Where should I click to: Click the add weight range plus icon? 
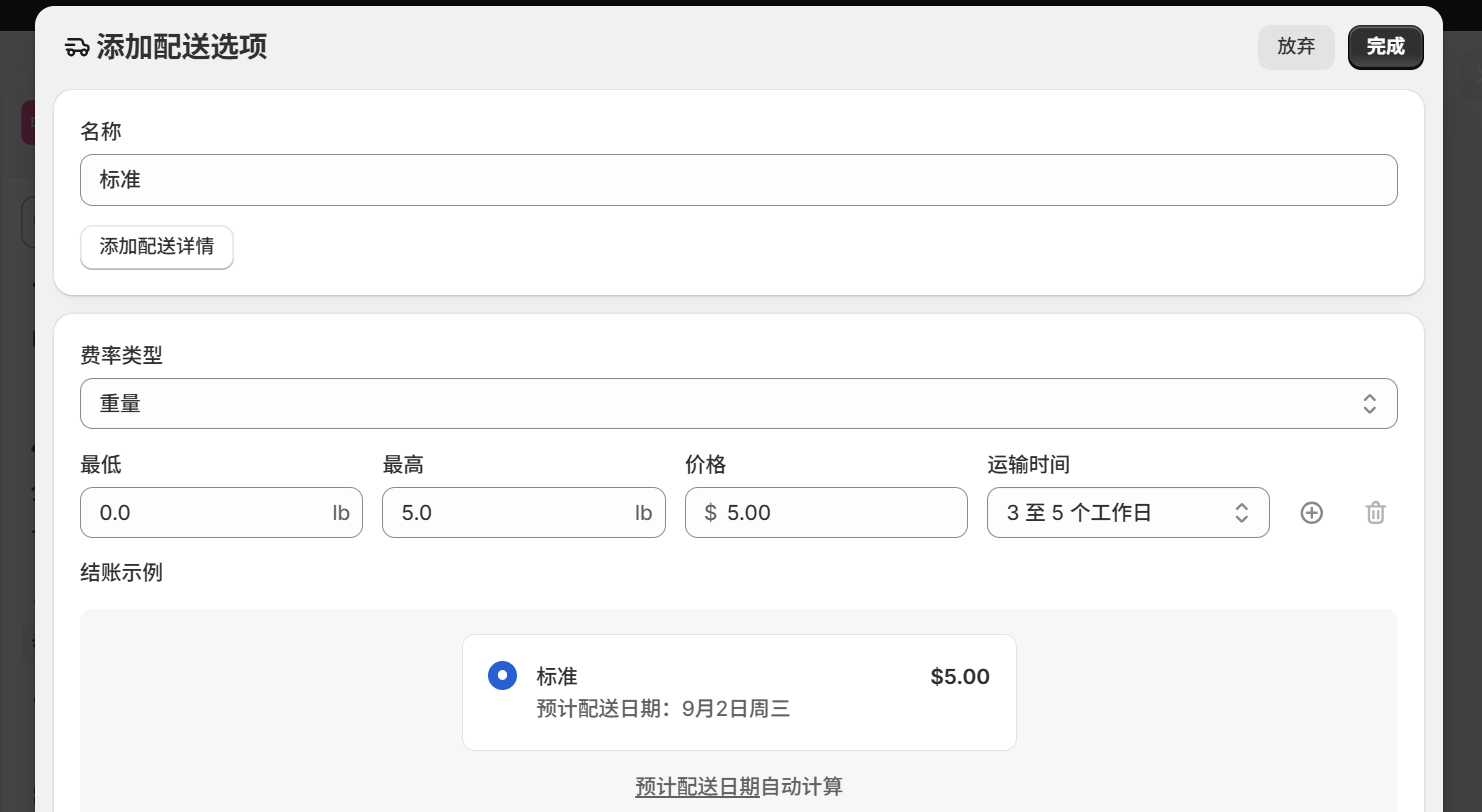click(1311, 513)
